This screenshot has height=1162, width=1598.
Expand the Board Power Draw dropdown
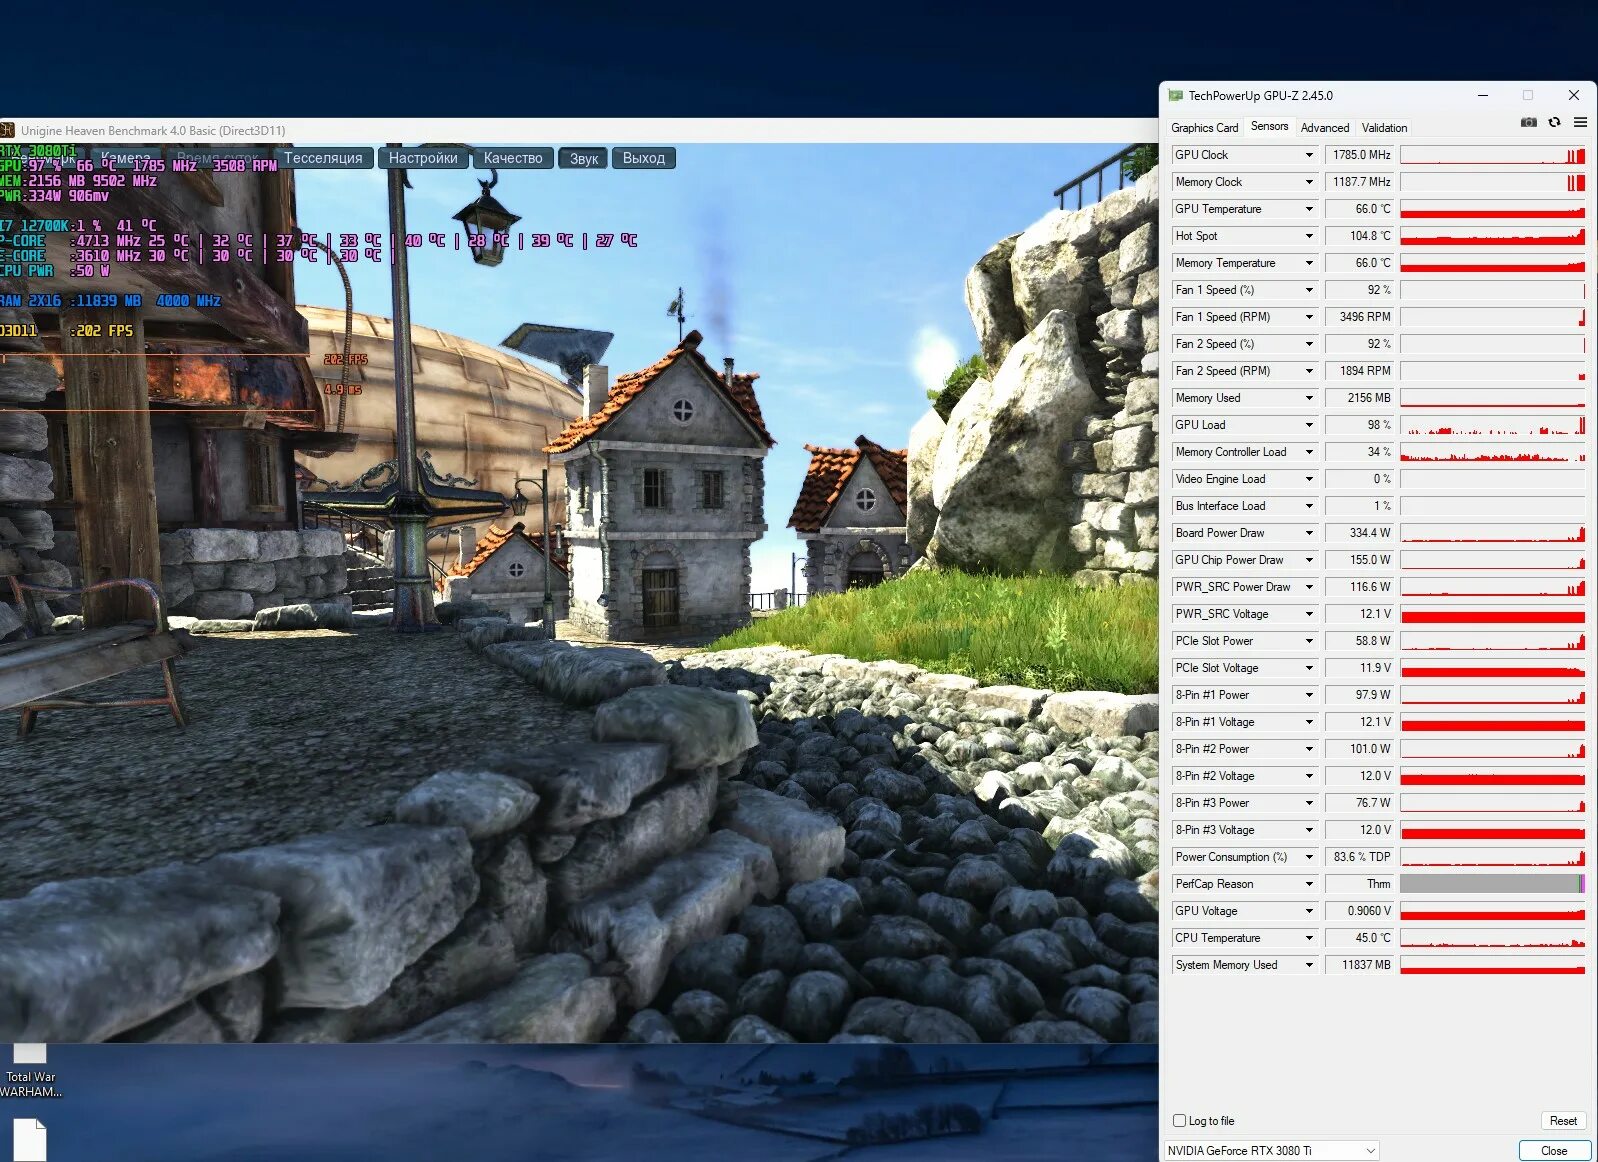[1309, 533]
